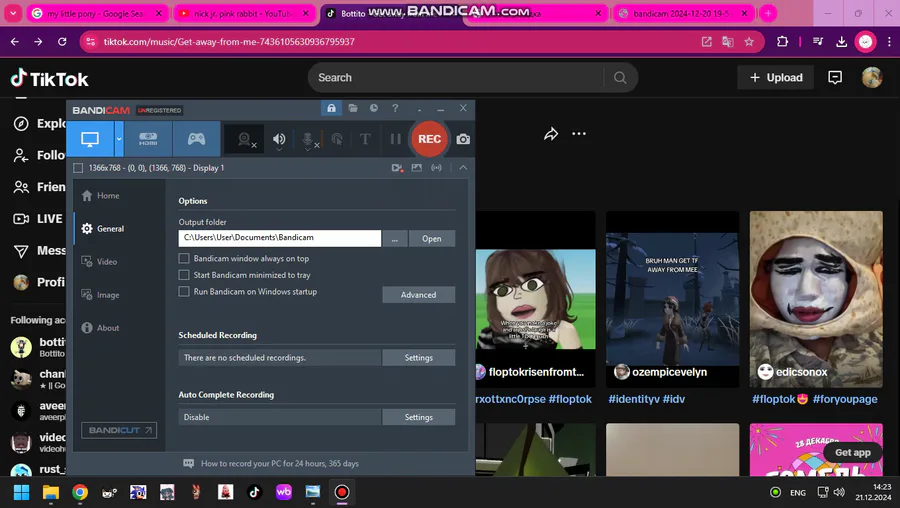The image size is (900, 508).
Task: Start recording with the red REC button
Action: [429, 139]
